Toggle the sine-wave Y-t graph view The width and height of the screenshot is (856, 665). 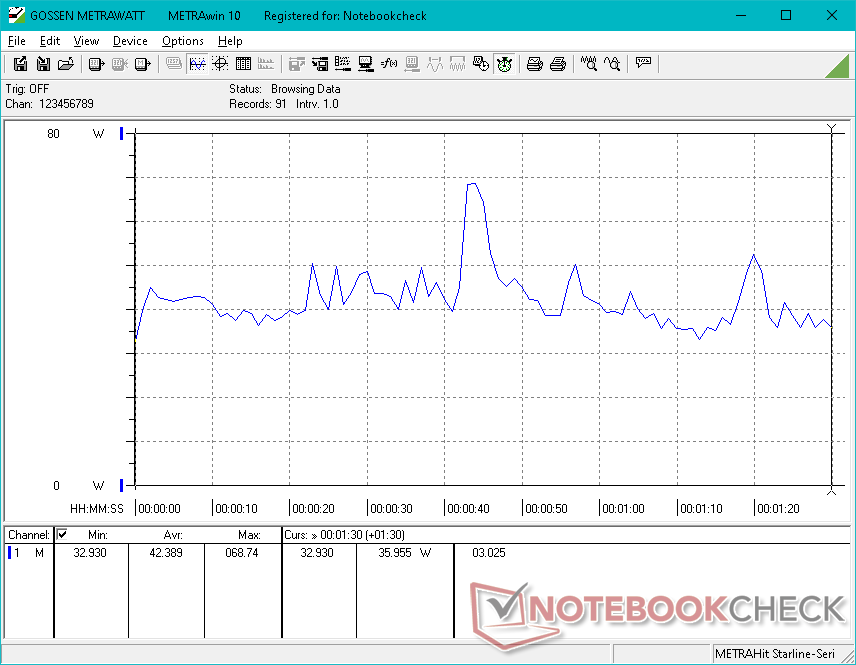[197, 64]
